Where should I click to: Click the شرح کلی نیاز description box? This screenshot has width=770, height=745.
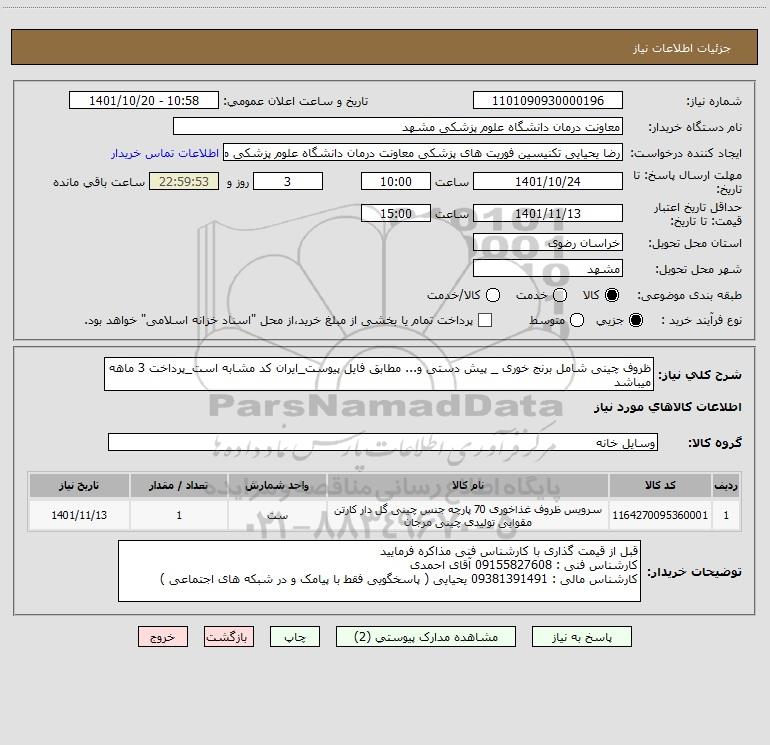(x=379, y=375)
